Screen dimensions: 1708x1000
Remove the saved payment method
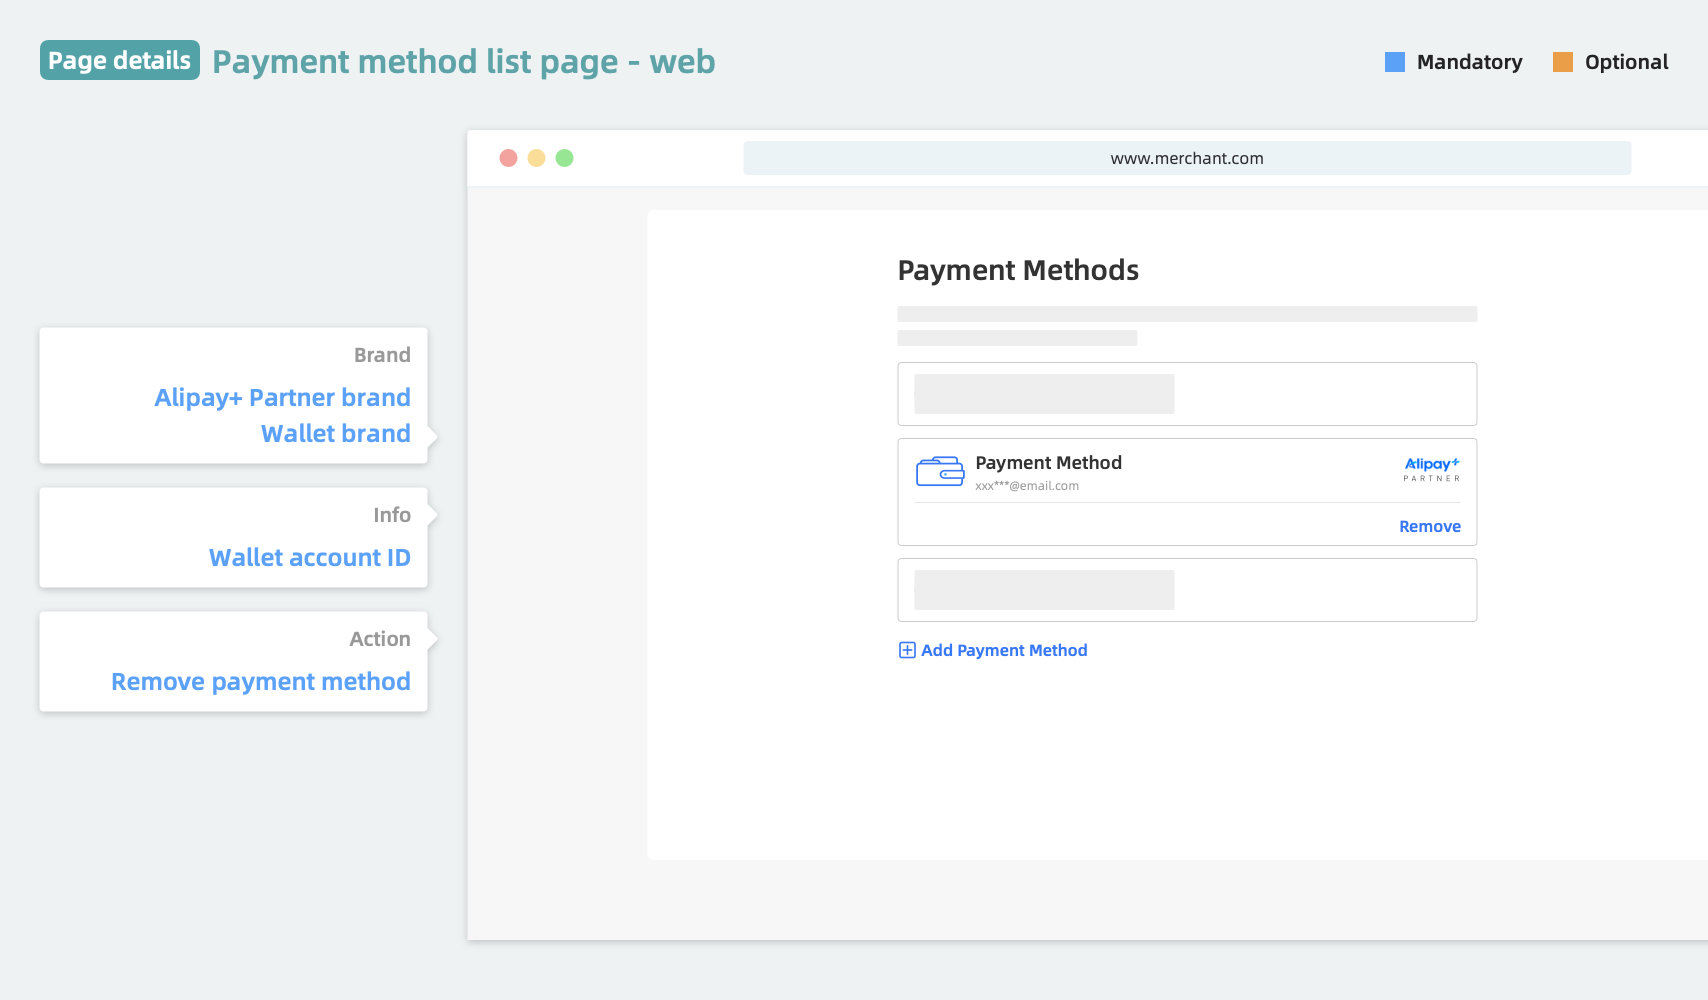pos(1429,526)
